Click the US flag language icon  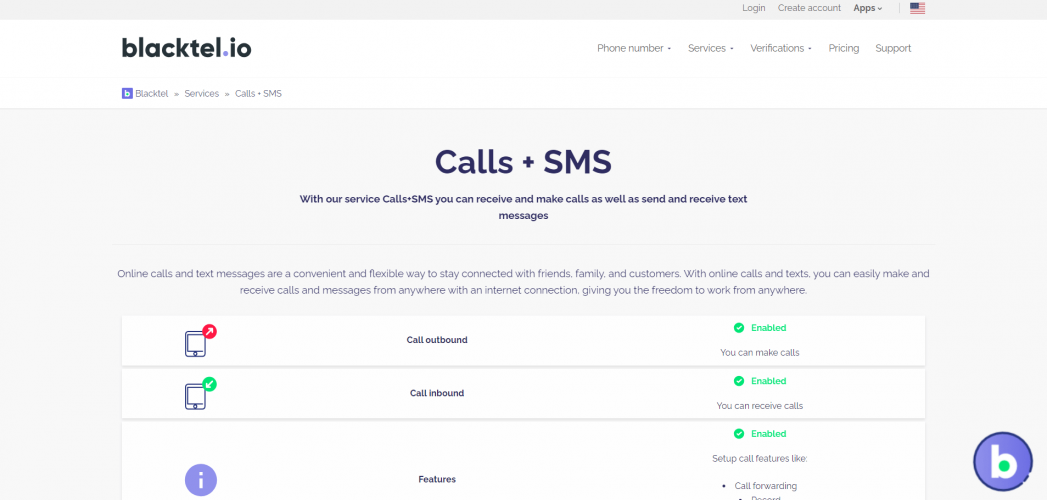click(x=917, y=8)
